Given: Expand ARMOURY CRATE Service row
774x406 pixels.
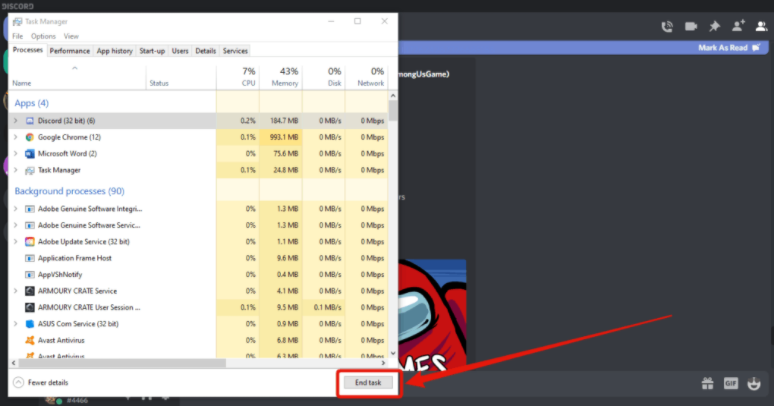Looking at the screenshot, I should tap(15, 291).
